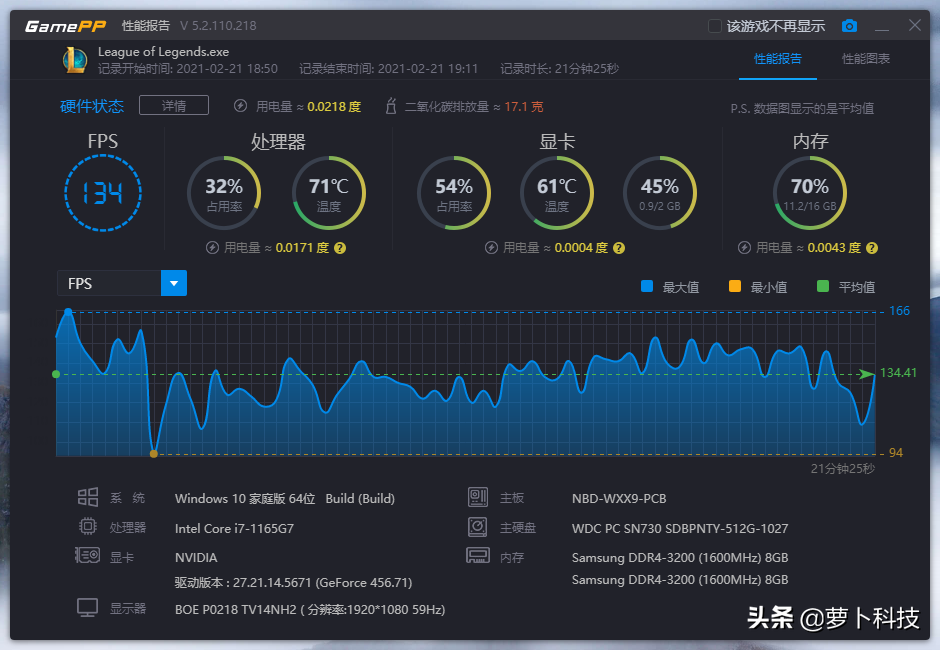Click the CO2 emission bottle icon

coord(391,106)
